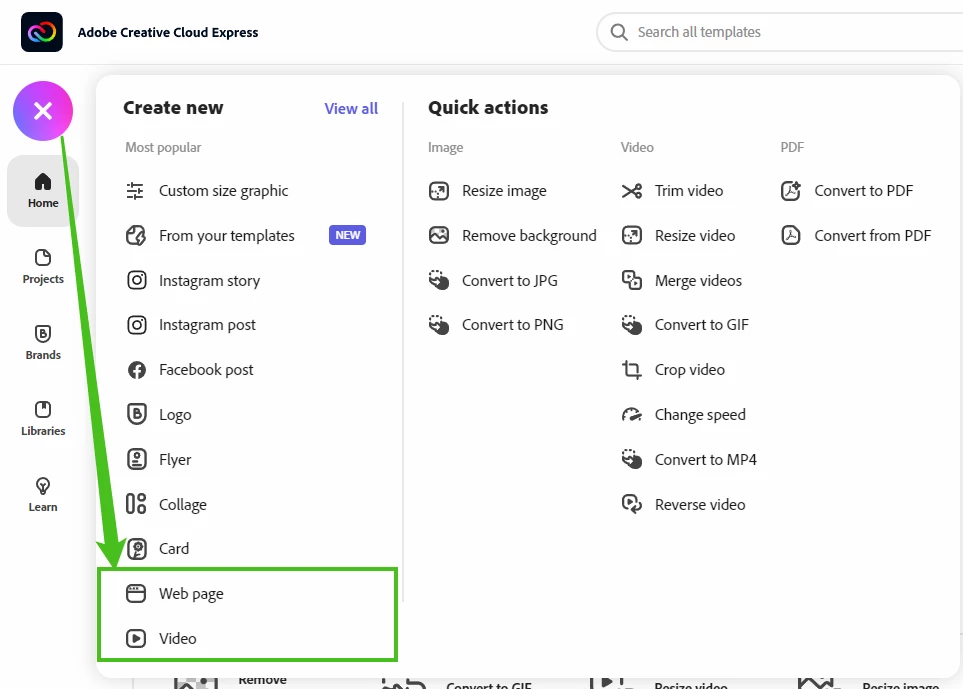This screenshot has height=689, width=963.
Task: Start the Remove background quick action
Action: [x=529, y=236]
